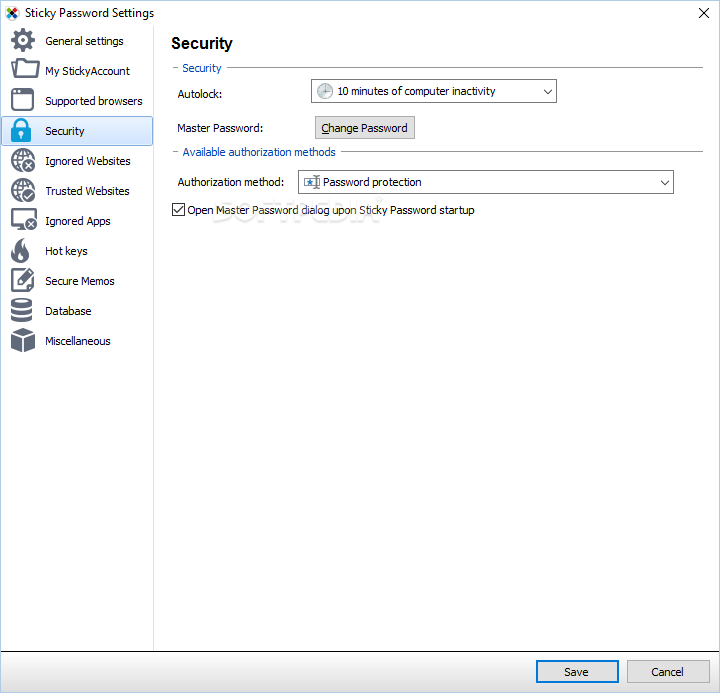Uncheck Open Master Password dialog upon startup
Image resolution: width=720 pixels, height=693 pixels.
pos(178,209)
